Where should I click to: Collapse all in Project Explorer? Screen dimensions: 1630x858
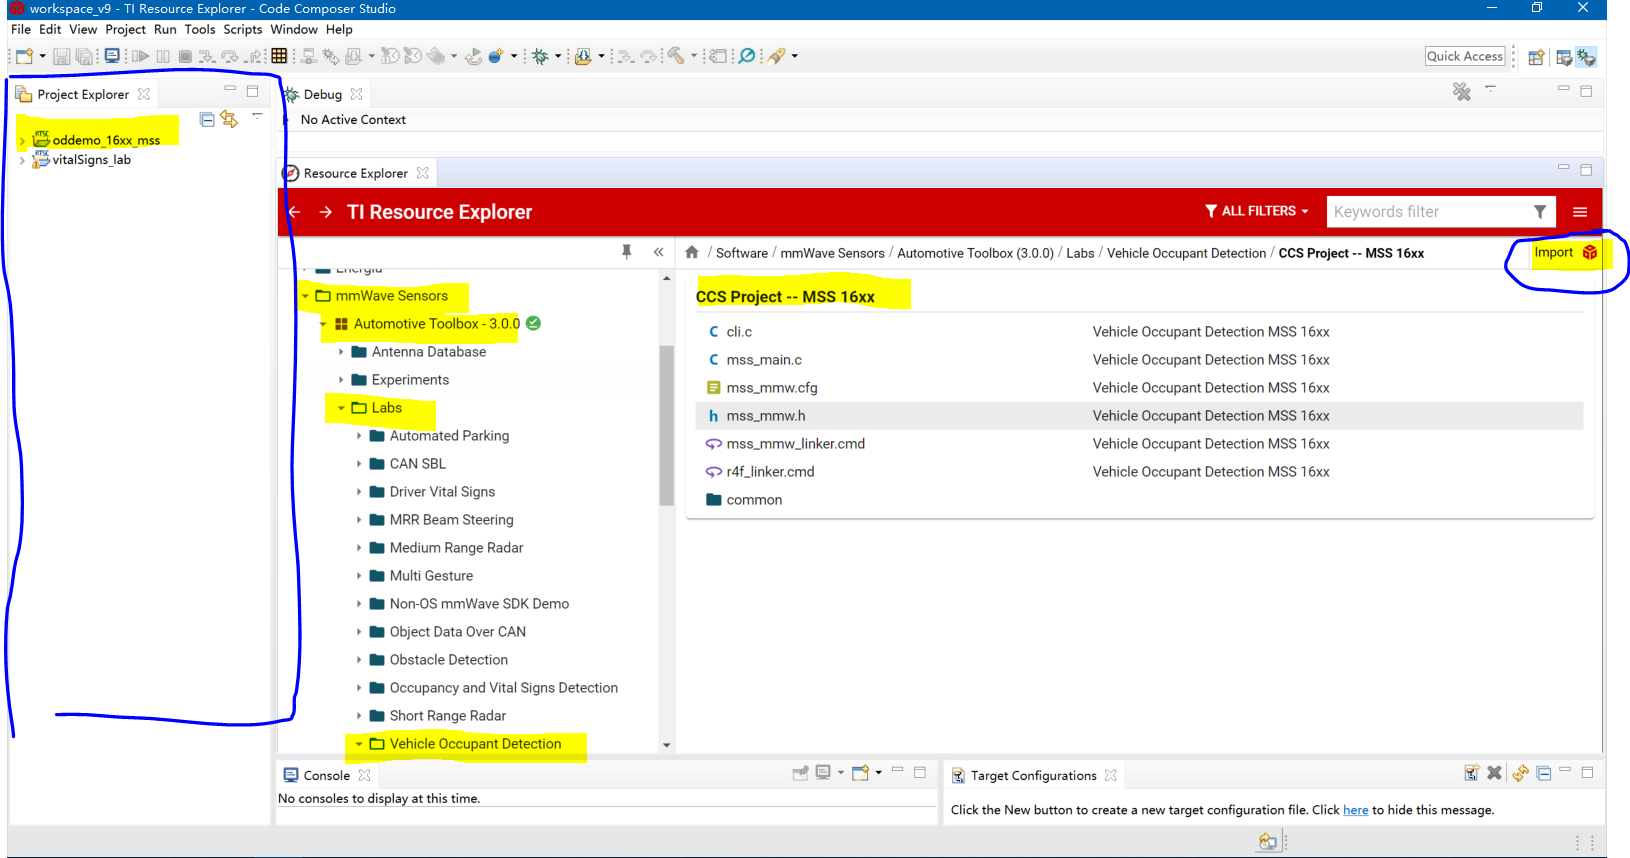click(x=207, y=119)
